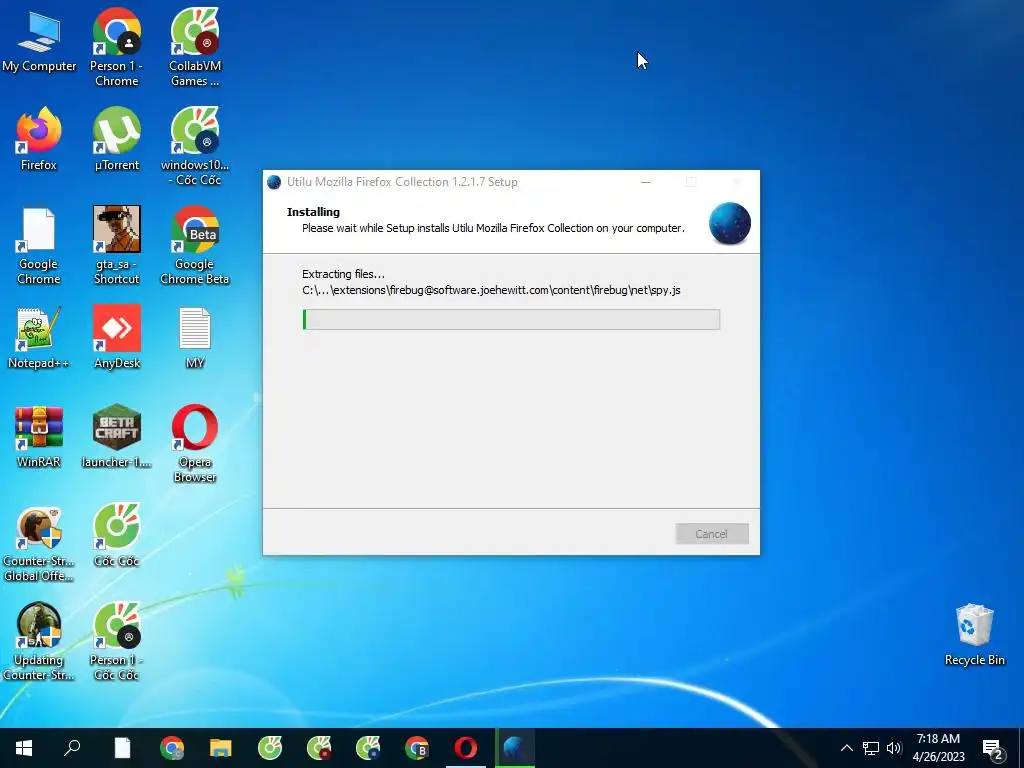Open the network status tray icon
This screenshot has height=768, width=1024.
(x=871, y=748)
